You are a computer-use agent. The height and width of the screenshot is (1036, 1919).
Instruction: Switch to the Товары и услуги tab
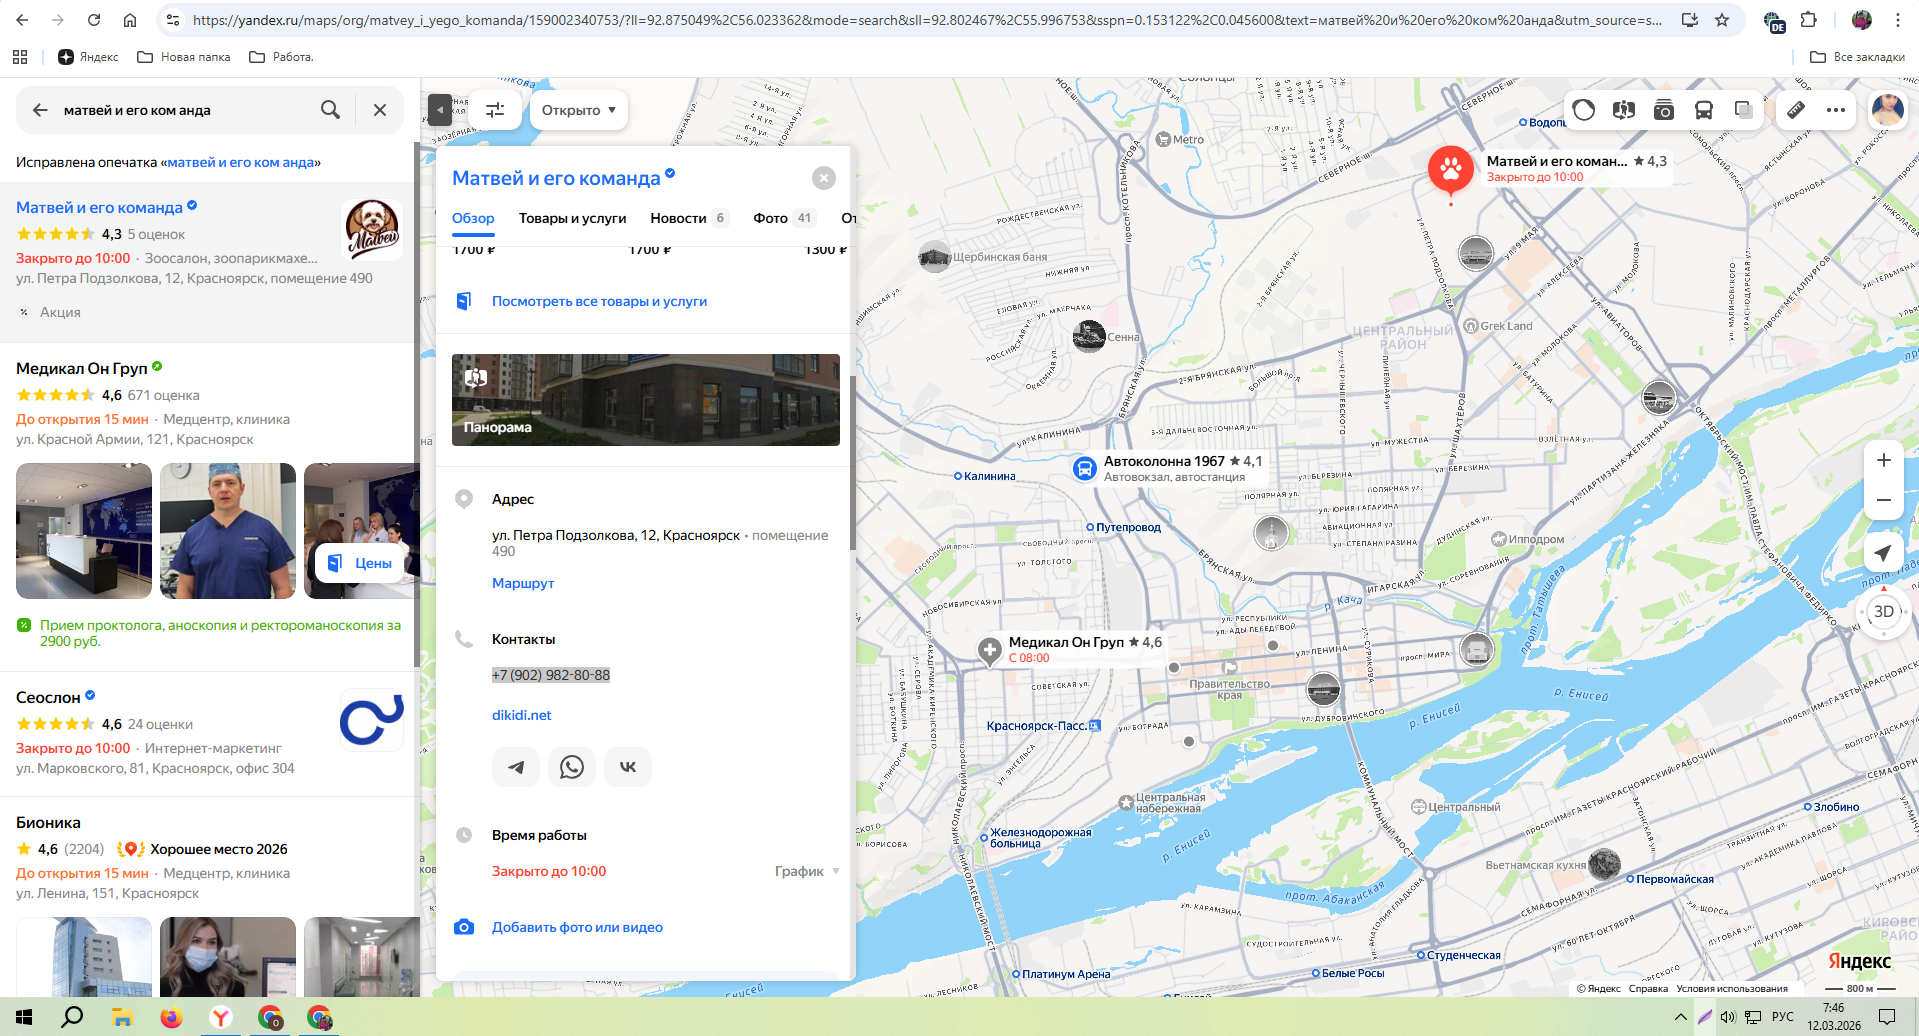(572, 218)
